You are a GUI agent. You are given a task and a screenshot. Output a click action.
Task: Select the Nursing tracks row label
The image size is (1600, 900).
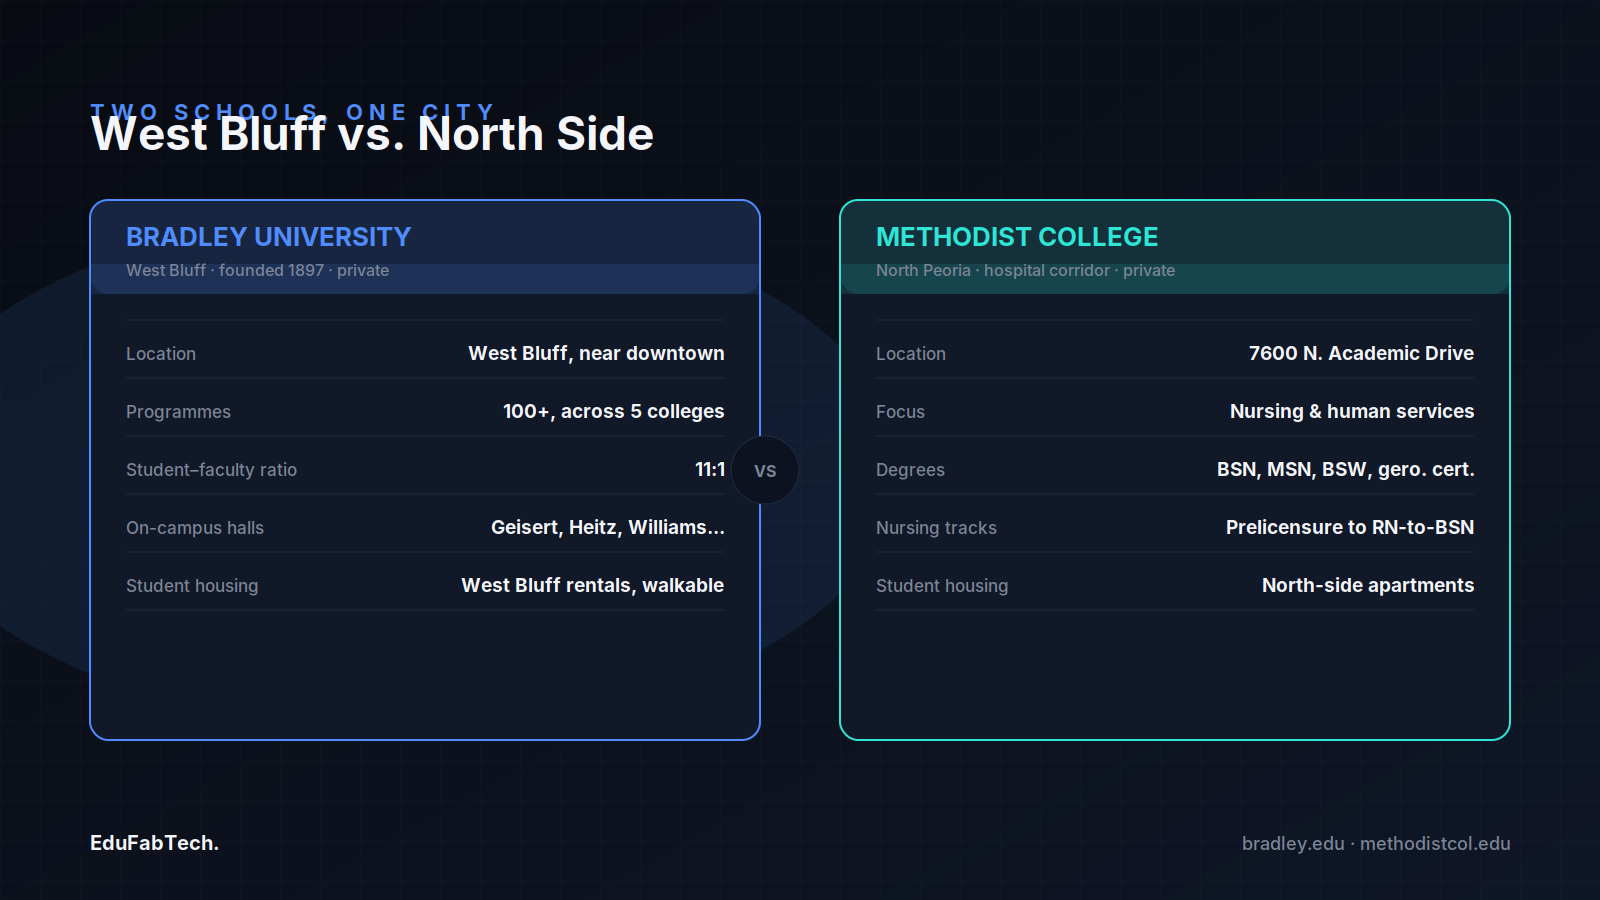[x=936, y=528]
